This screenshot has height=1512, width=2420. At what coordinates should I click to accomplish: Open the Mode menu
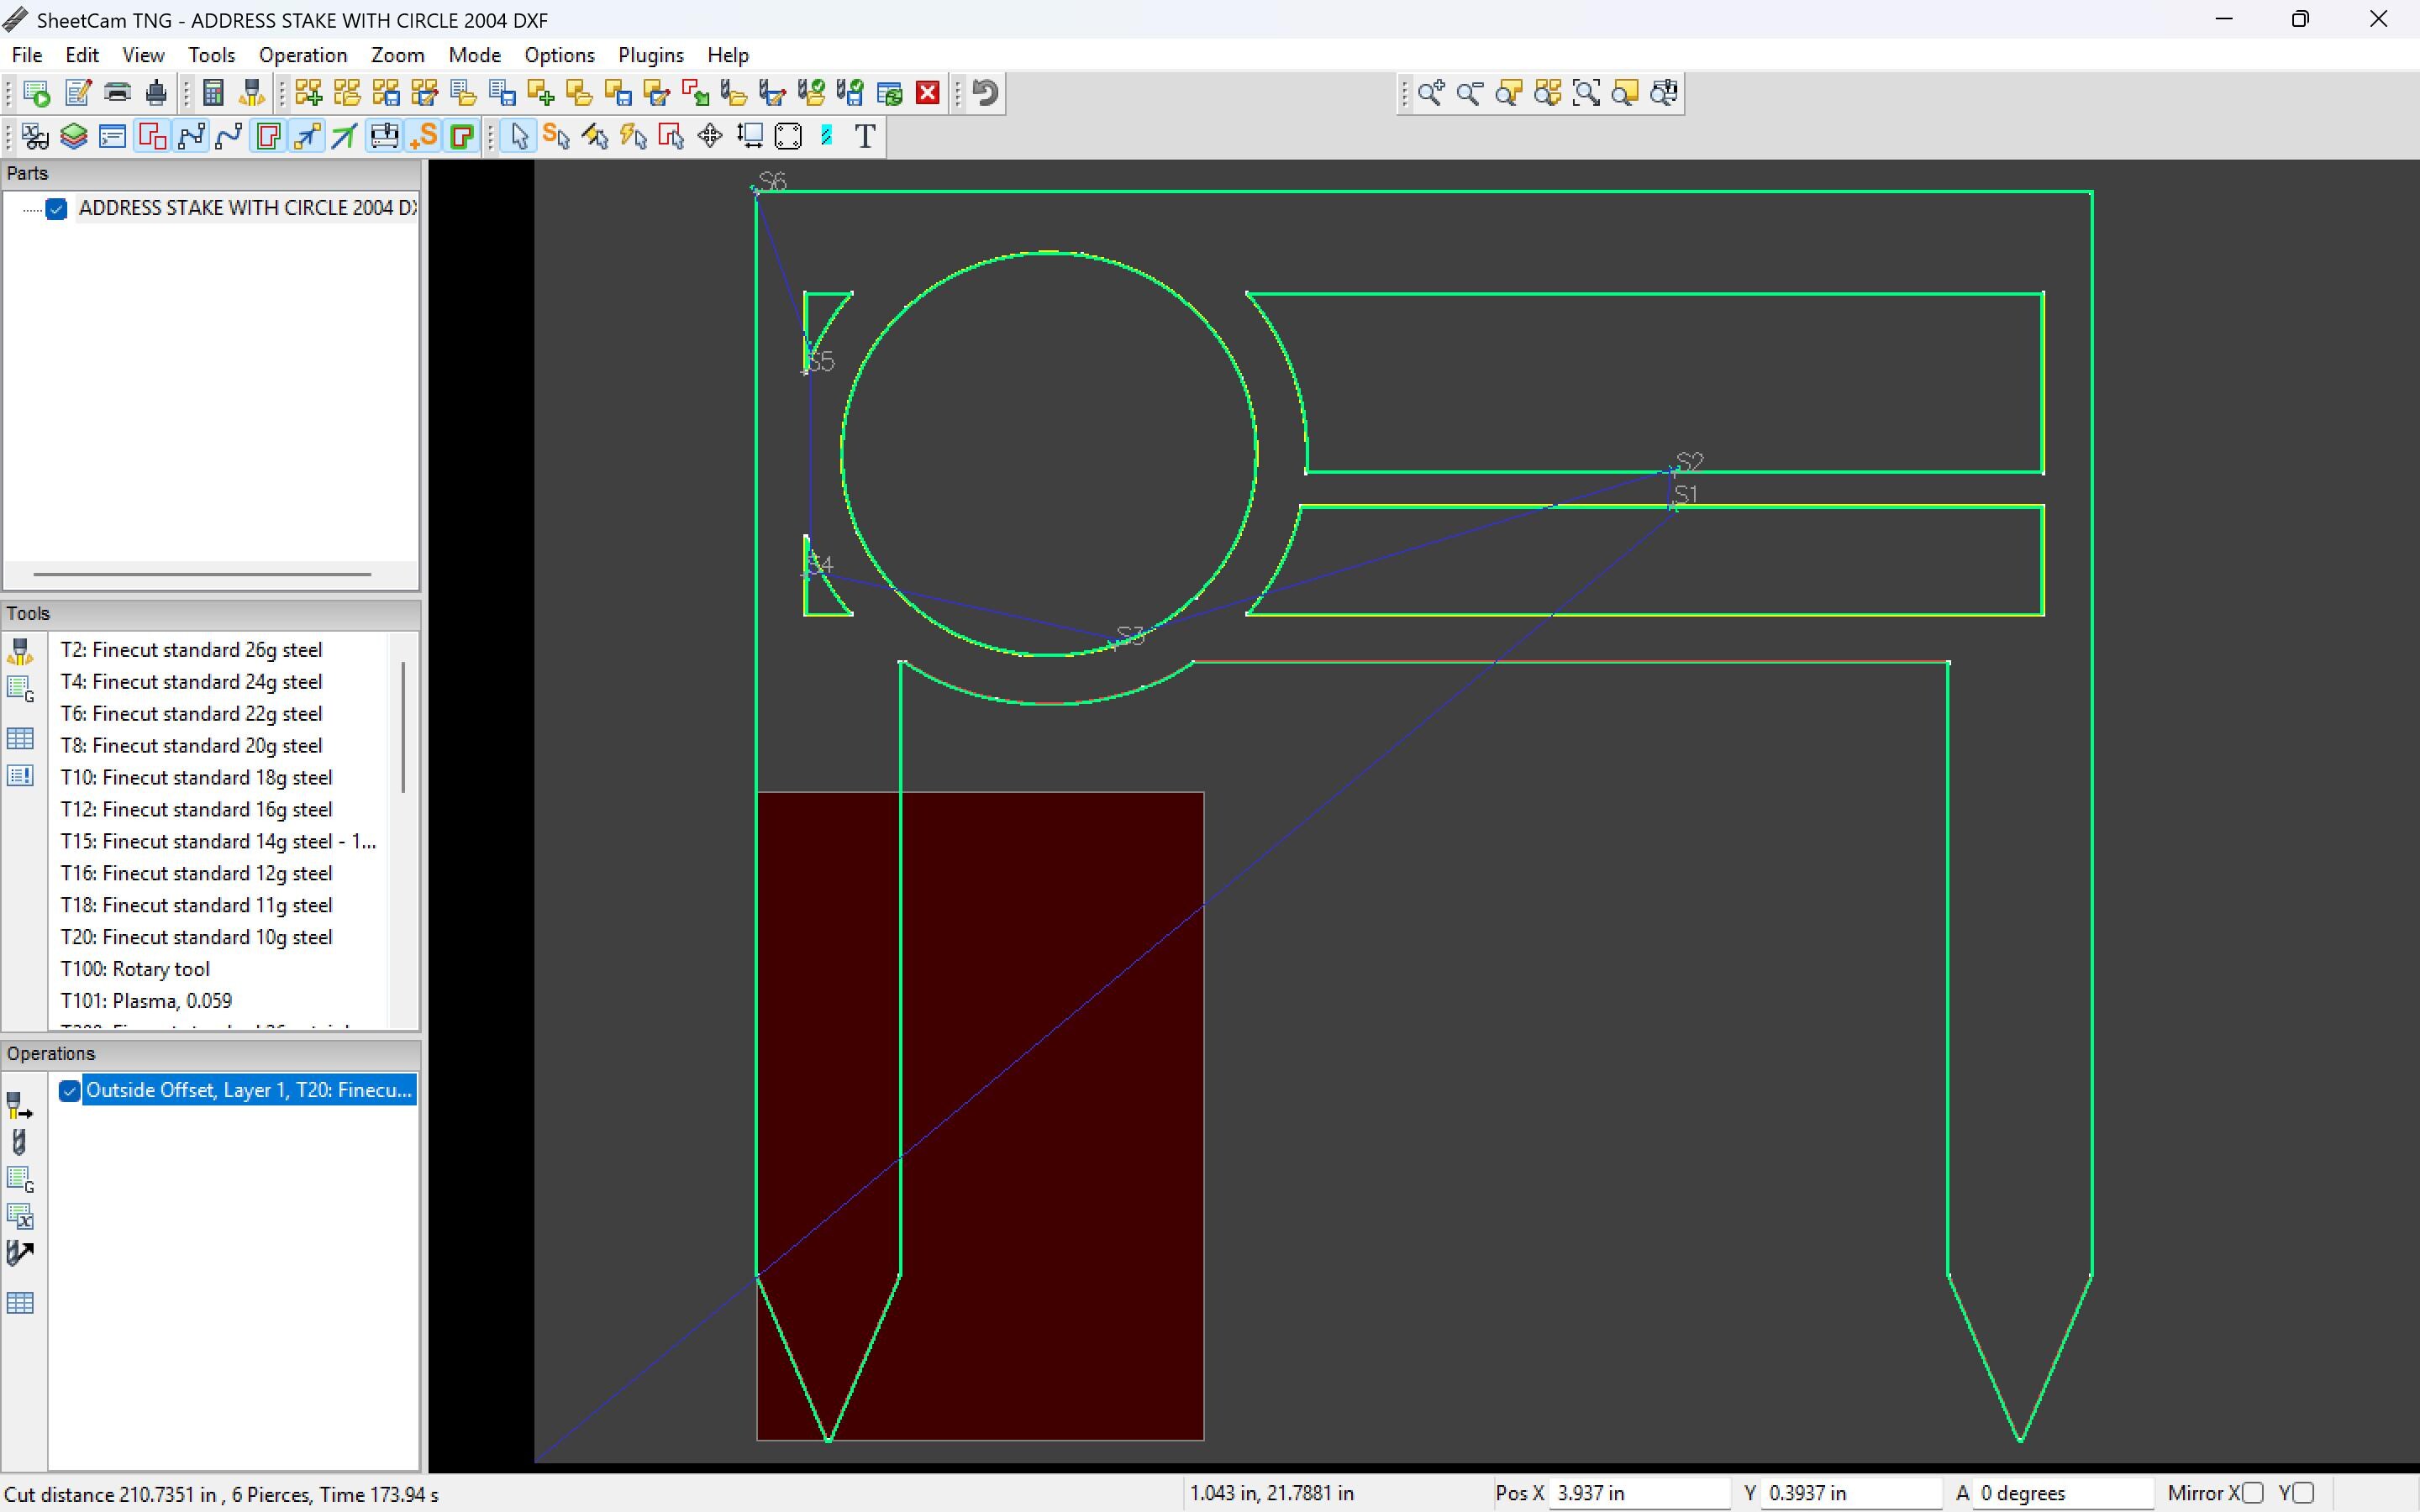(x=474, y=55)
